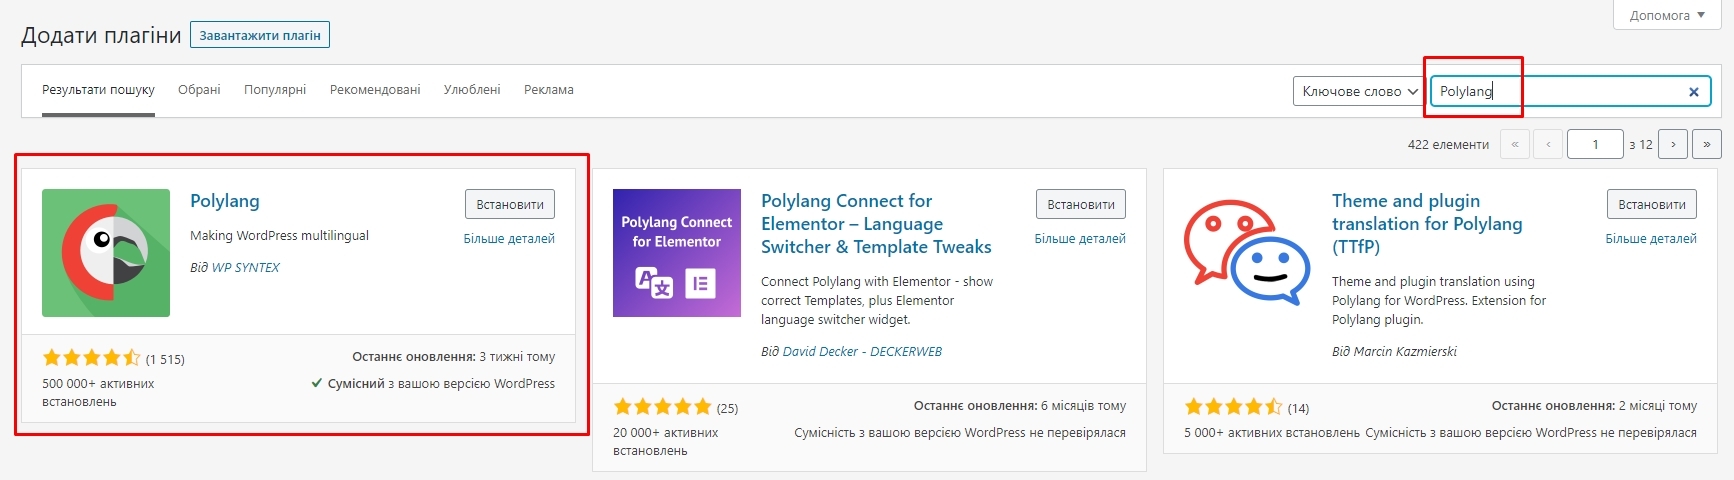
Task: Click the plugin search field containing Polylang
Action: pyautogui.click(x=1571, y=91)
